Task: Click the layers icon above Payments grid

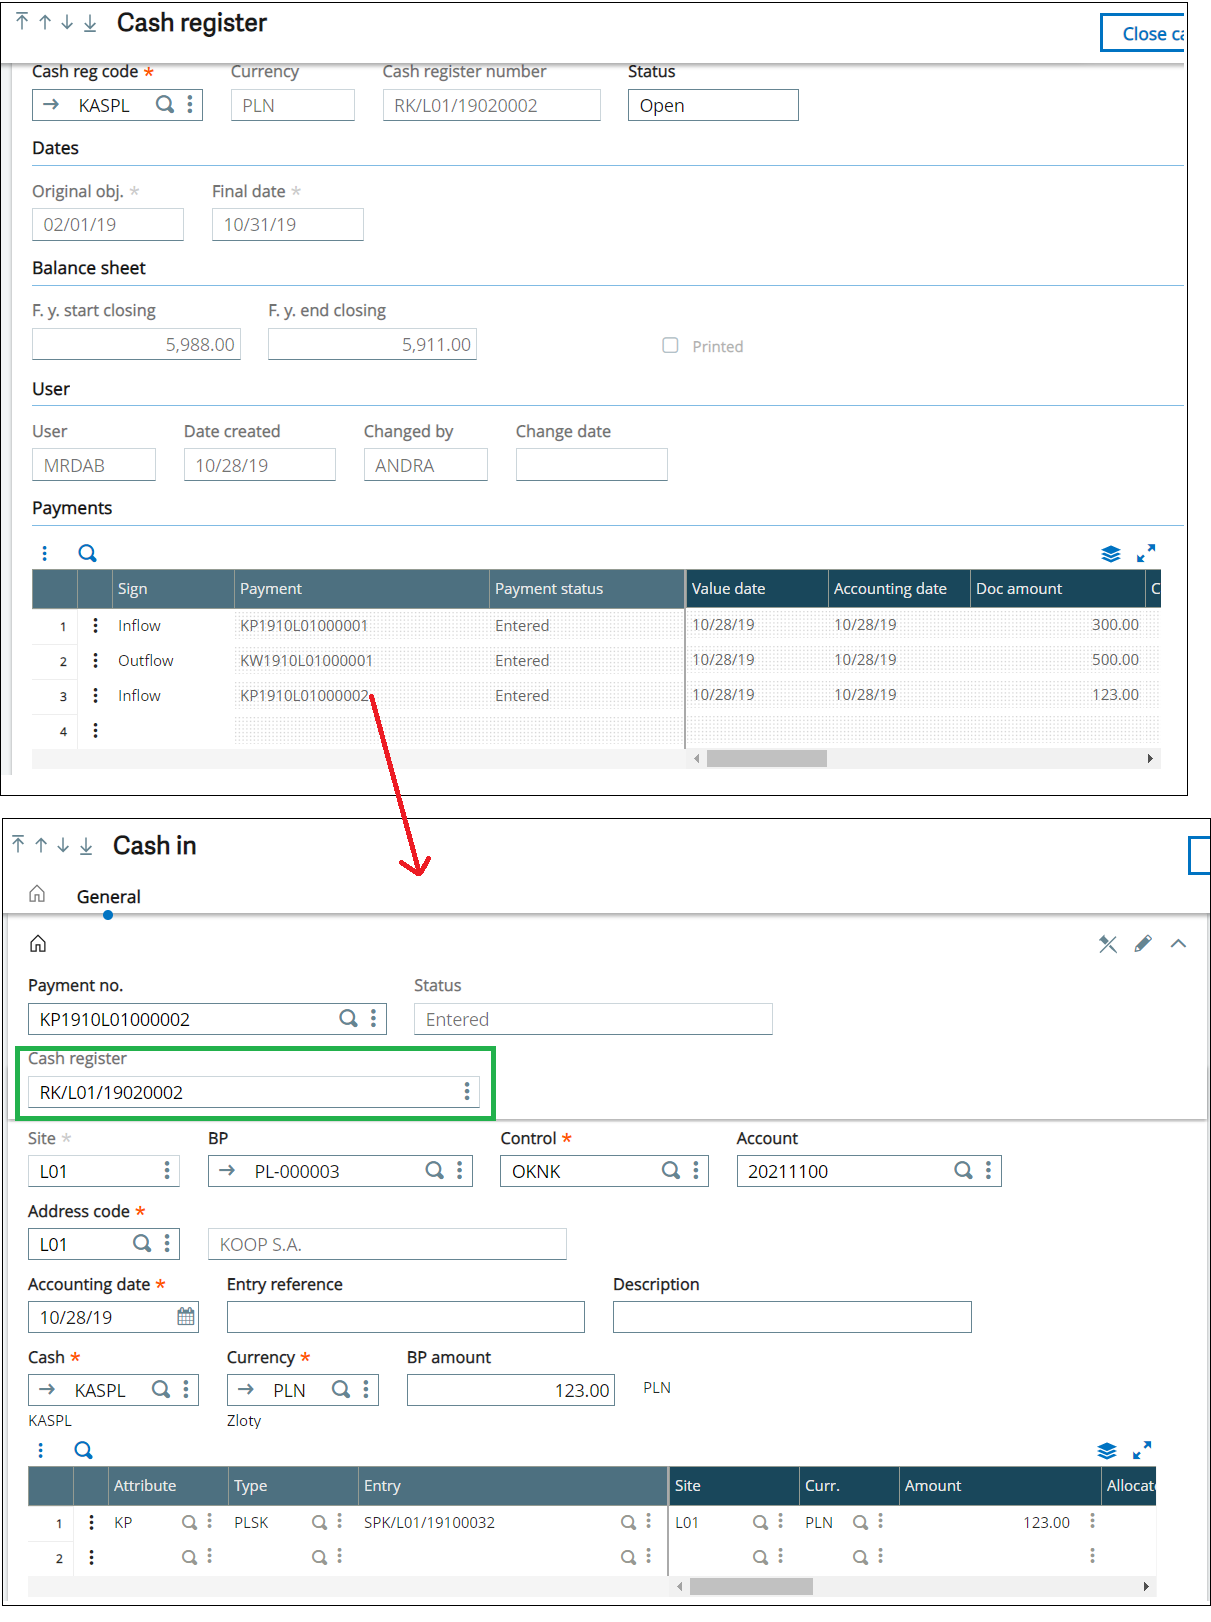Action: tap(1110, 553)
